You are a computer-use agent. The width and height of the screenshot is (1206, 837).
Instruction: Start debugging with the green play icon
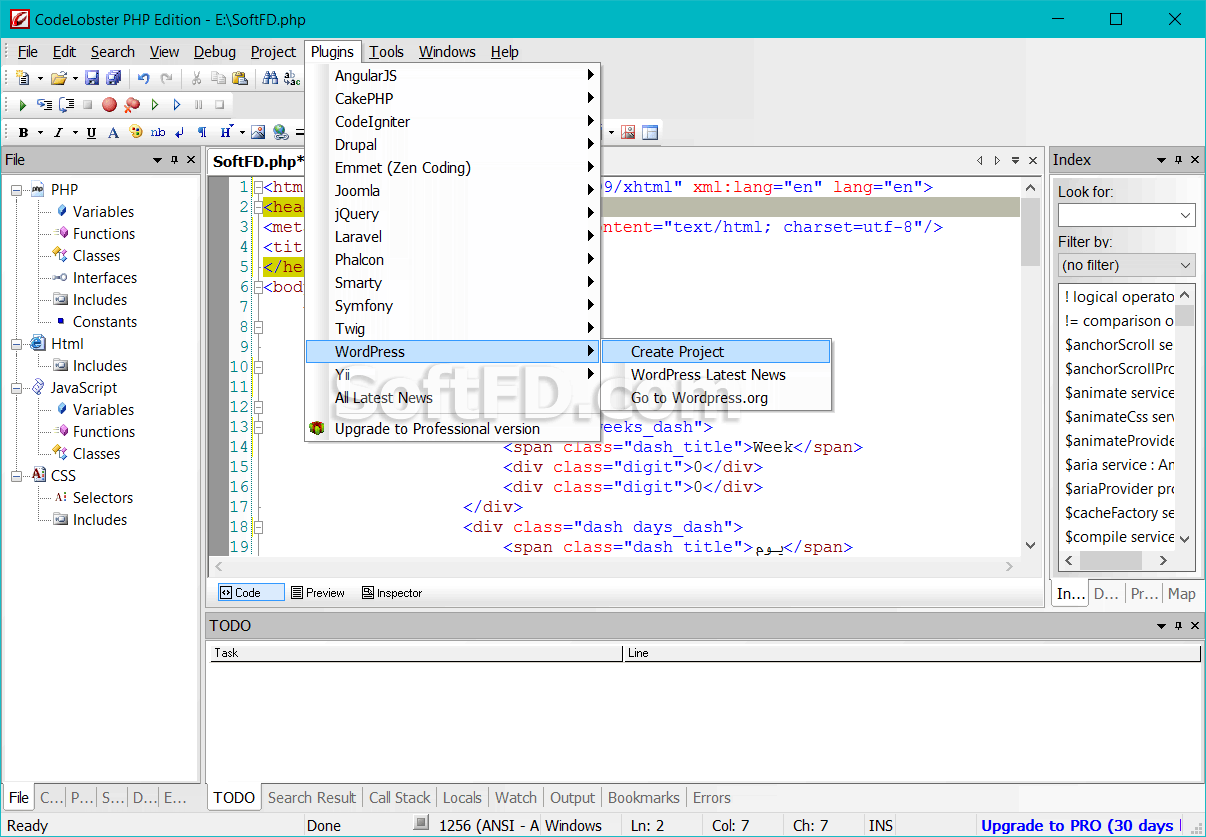click(x=23, y=104)
